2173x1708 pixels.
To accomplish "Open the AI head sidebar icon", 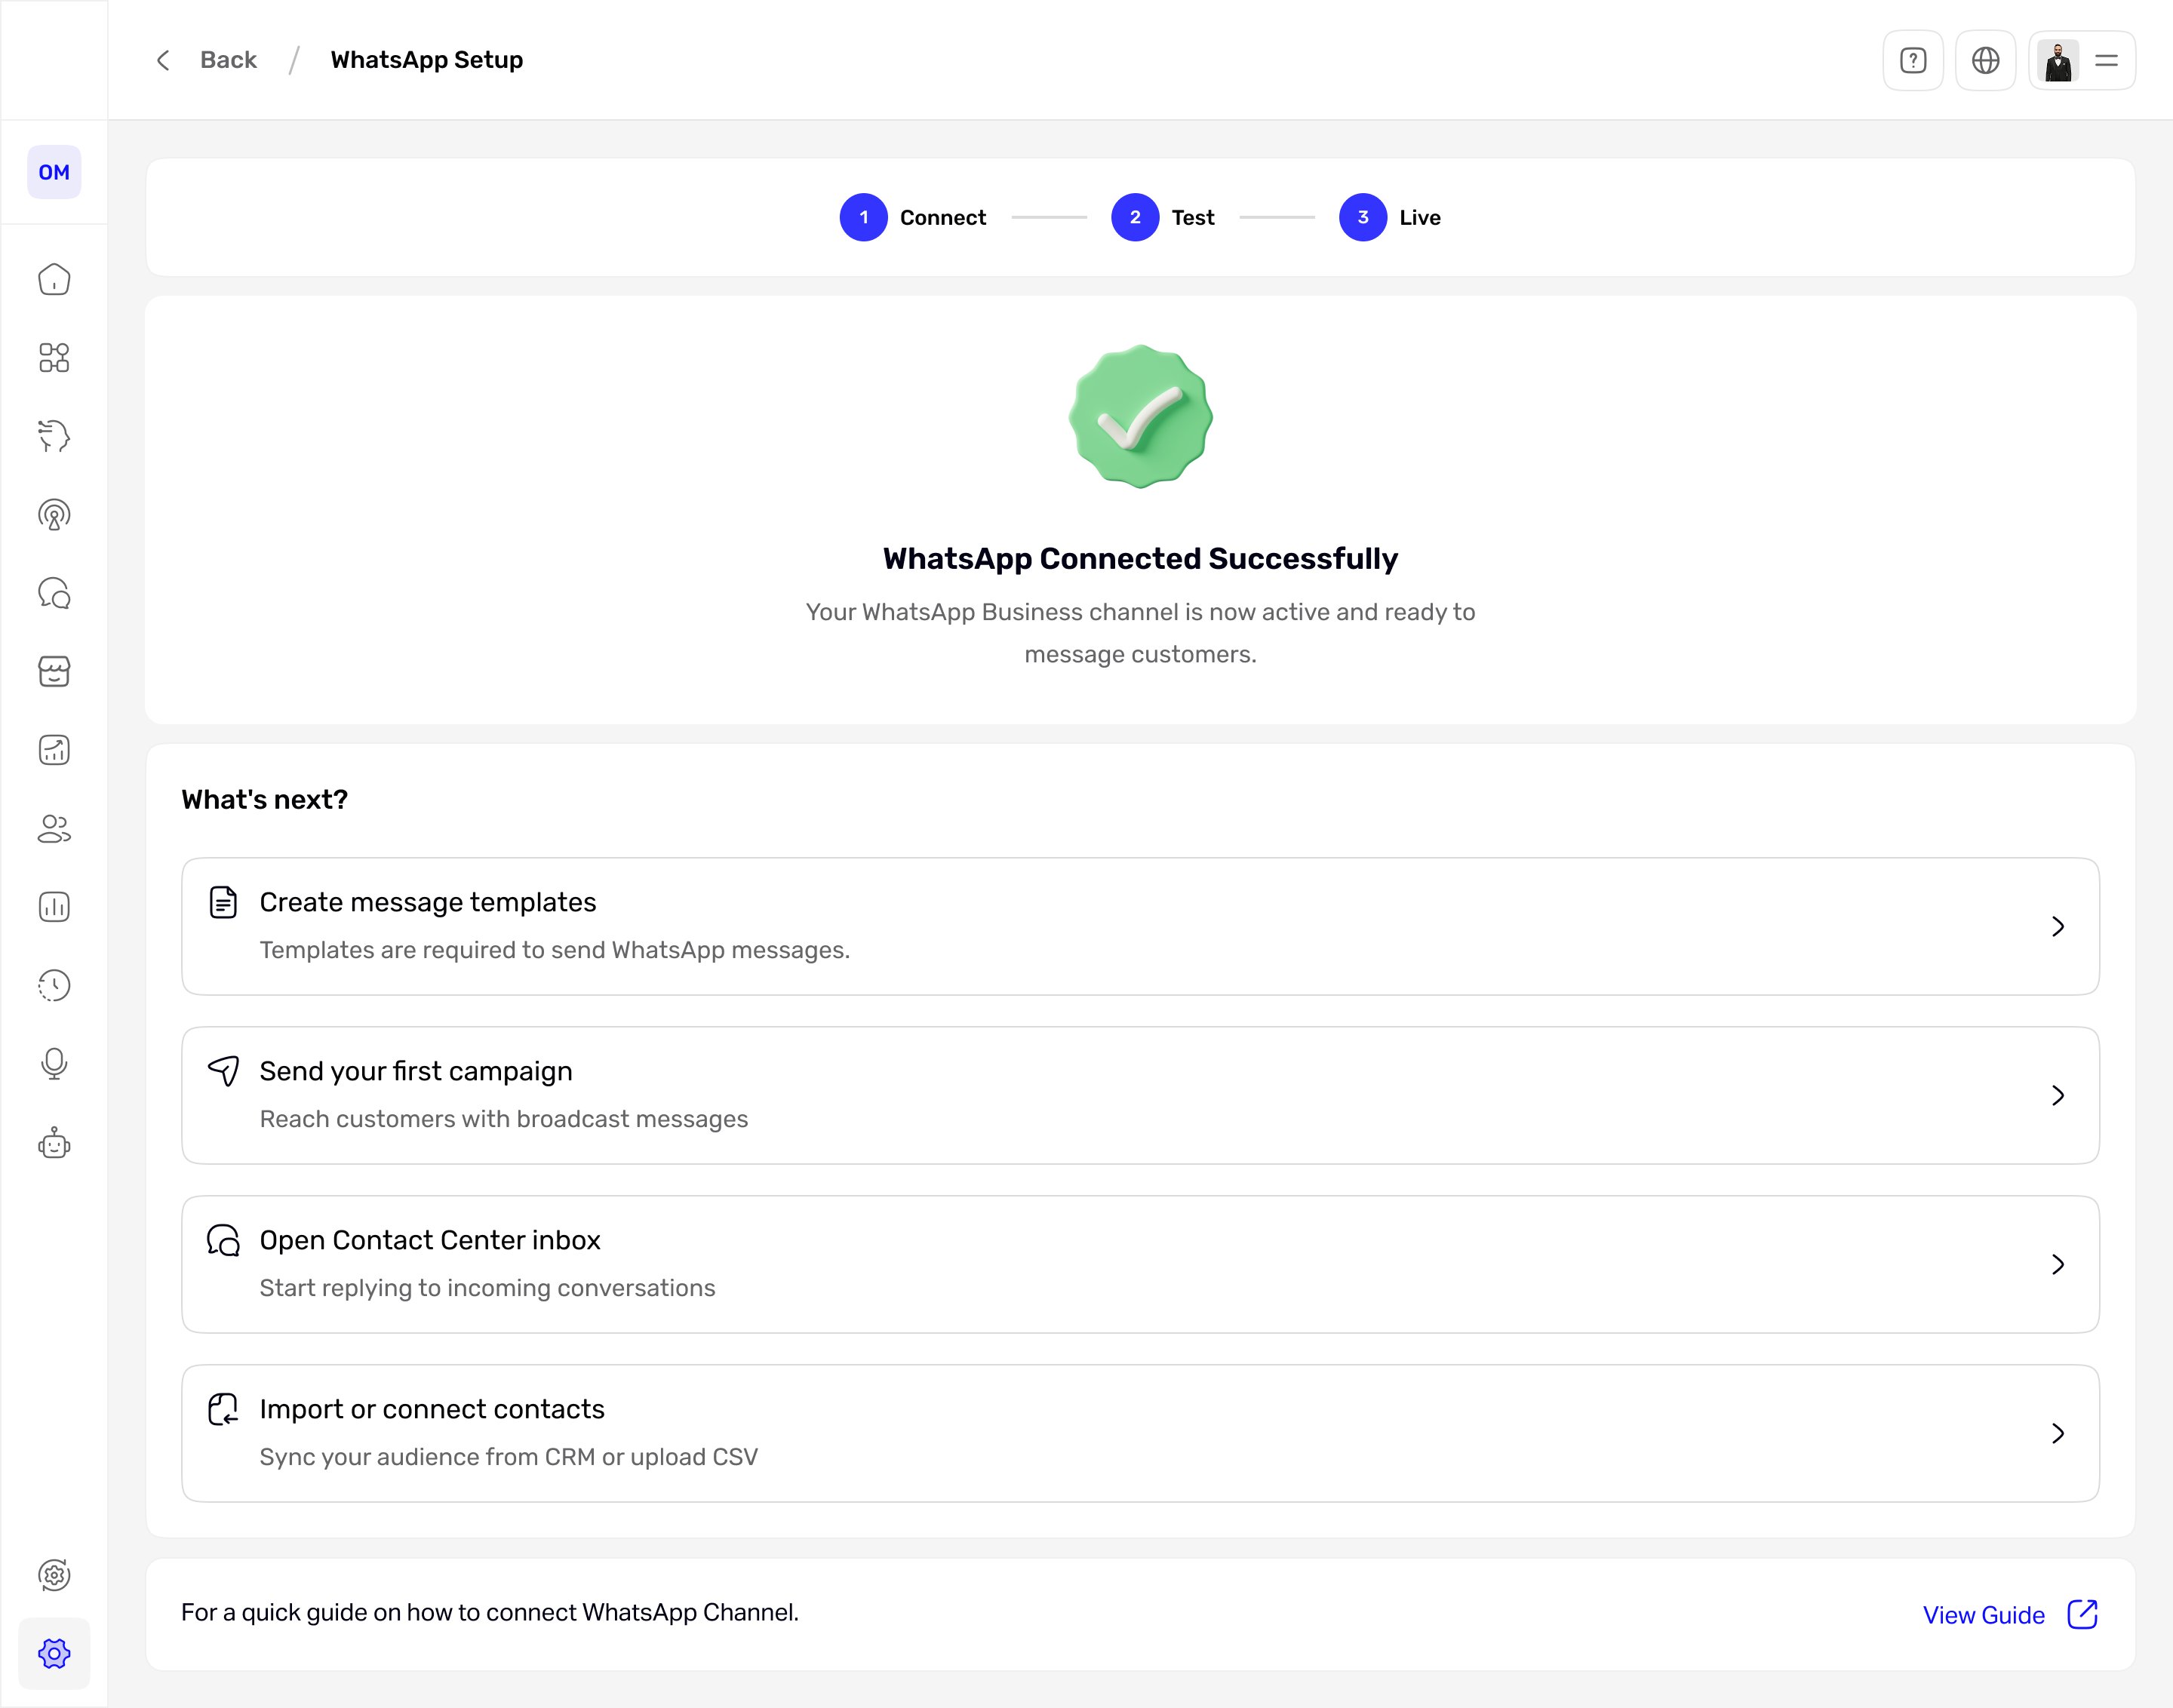I will [54, 436].
